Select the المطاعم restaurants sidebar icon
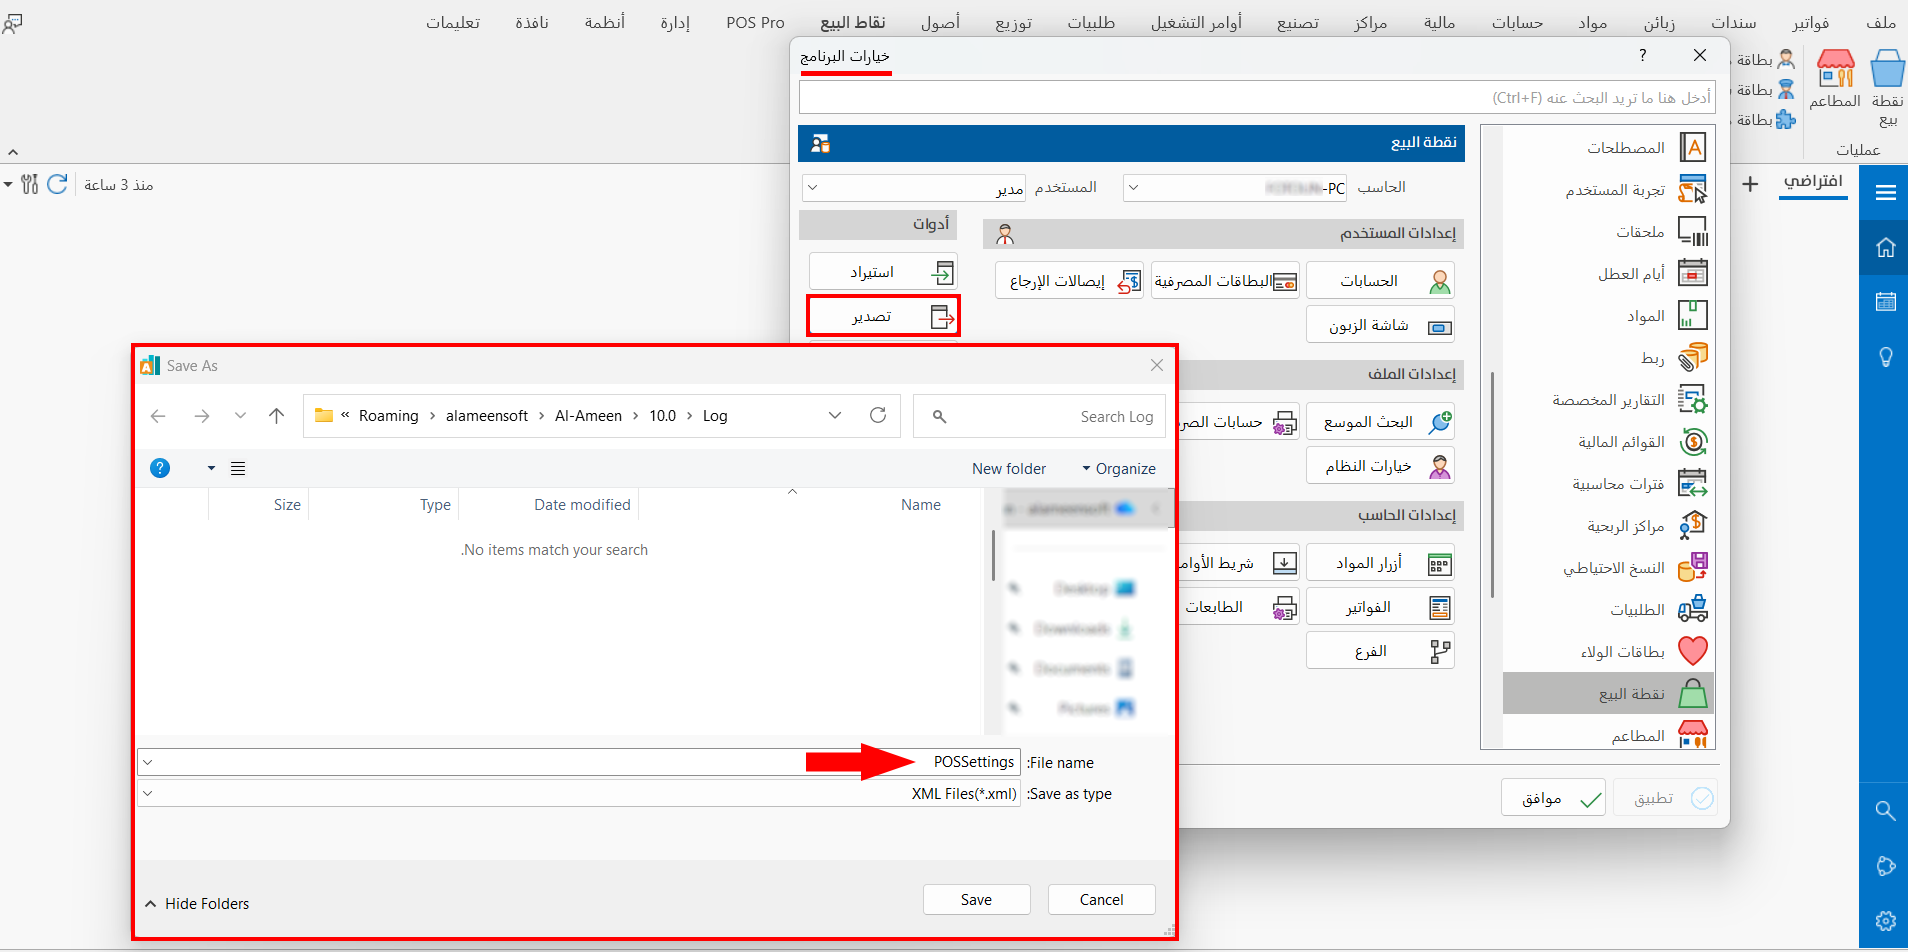The width and height of the screenshot is (1908, 952). [1694, 734]
